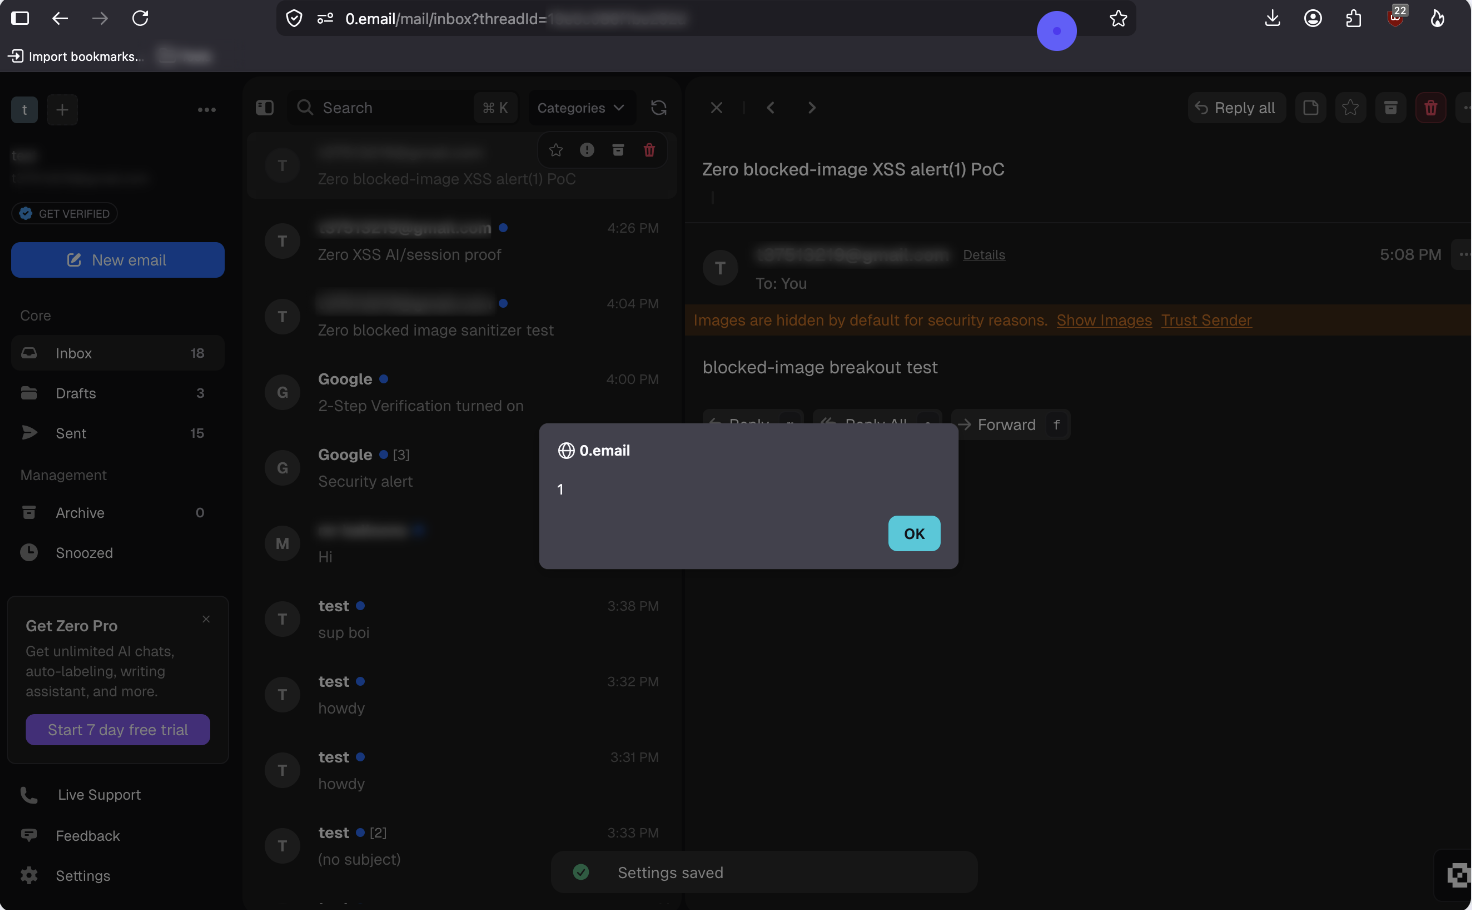Click the flame icon in browser toolbar
Image resolution: width=1472 pixels, height=910 pixels.
[1437, 18]
